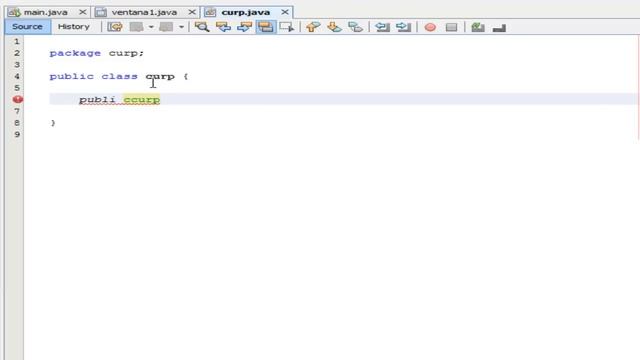Toggle Highlight Search in the toolbar
This screenshot has width=640, height=360.
tap(266, 27)
